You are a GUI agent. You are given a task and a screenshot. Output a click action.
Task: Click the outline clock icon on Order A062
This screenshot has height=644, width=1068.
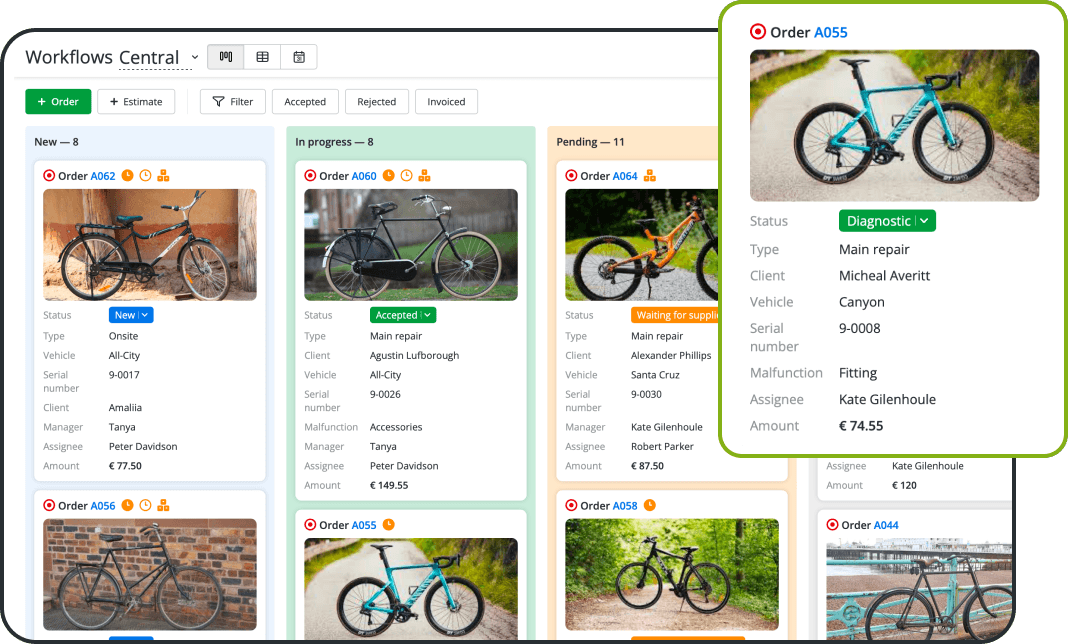pyautogui.click(x=145, y=176)
